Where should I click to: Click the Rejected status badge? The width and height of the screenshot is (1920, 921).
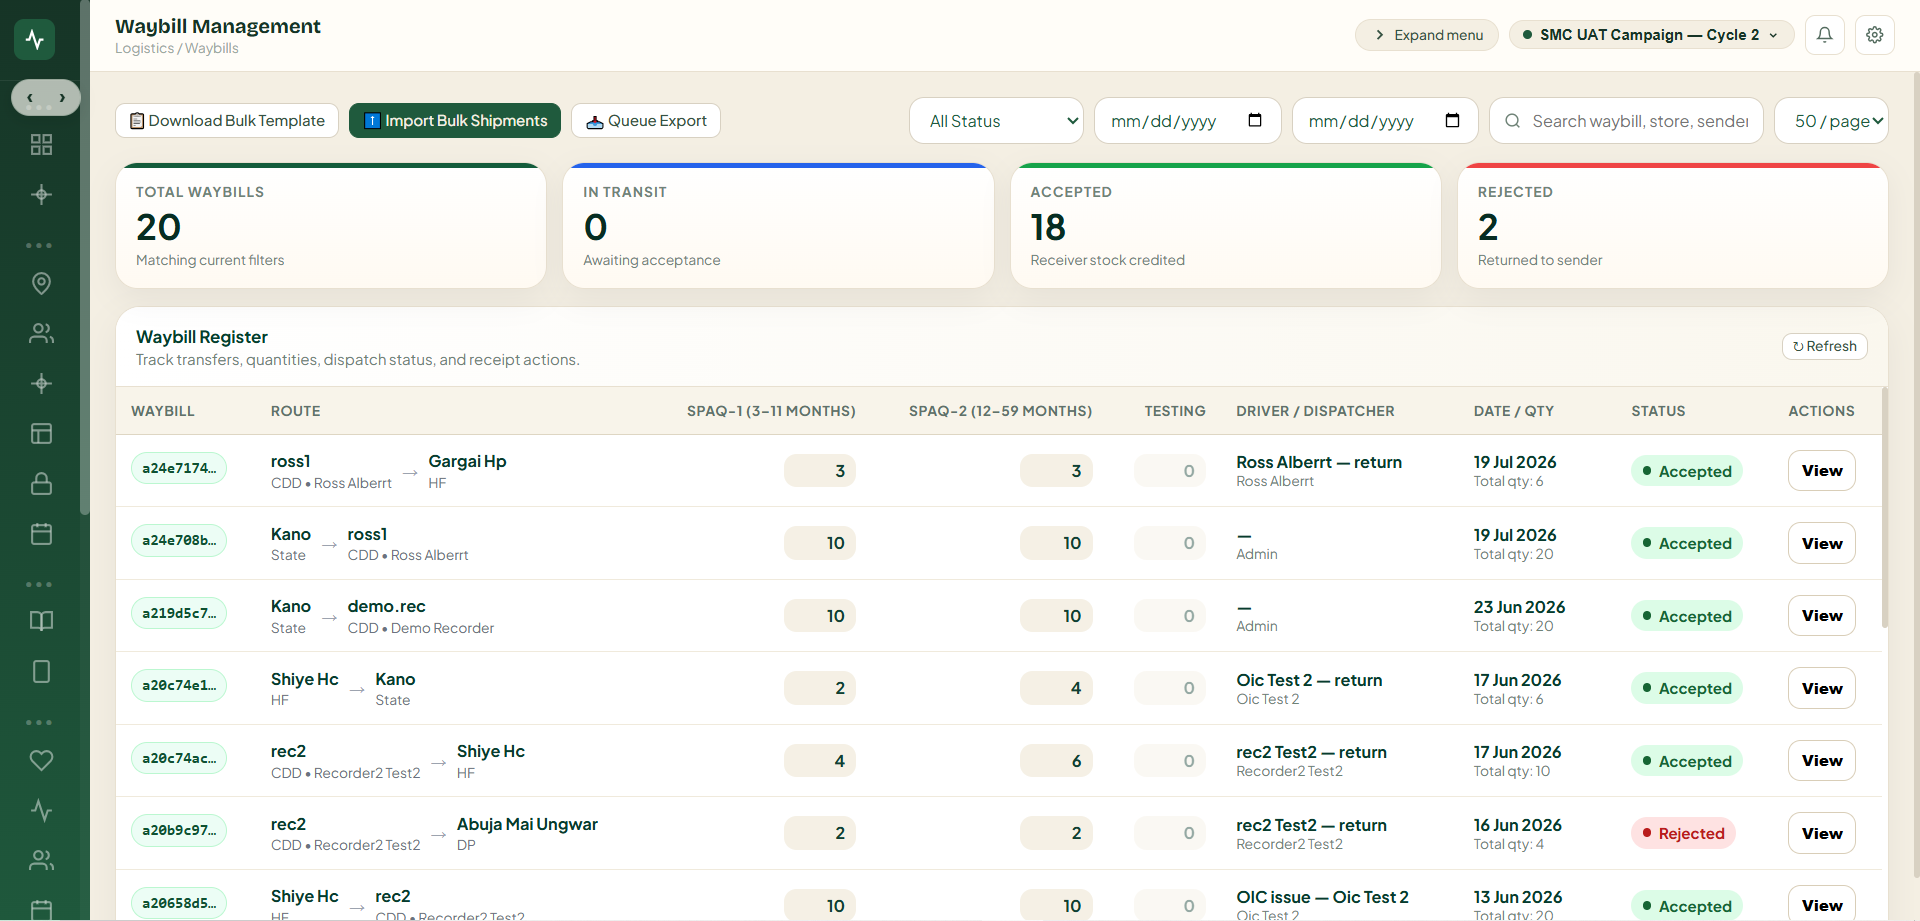click(x=1683, y=833)
